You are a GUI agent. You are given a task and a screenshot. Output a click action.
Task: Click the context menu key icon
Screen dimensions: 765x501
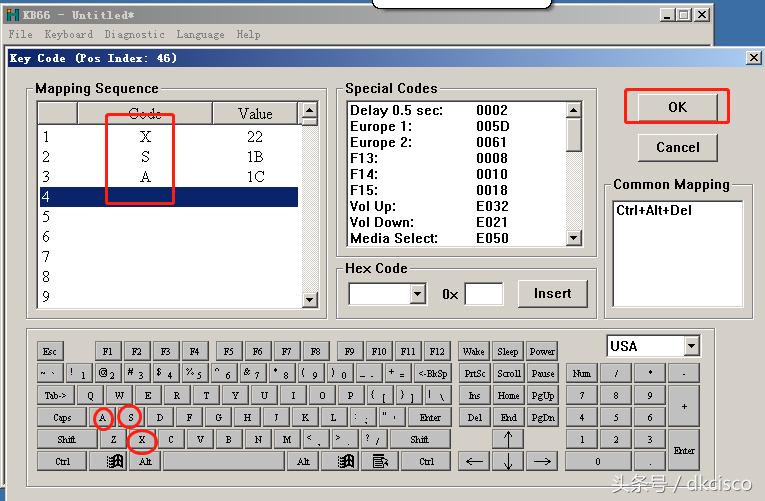coord(380,461)
